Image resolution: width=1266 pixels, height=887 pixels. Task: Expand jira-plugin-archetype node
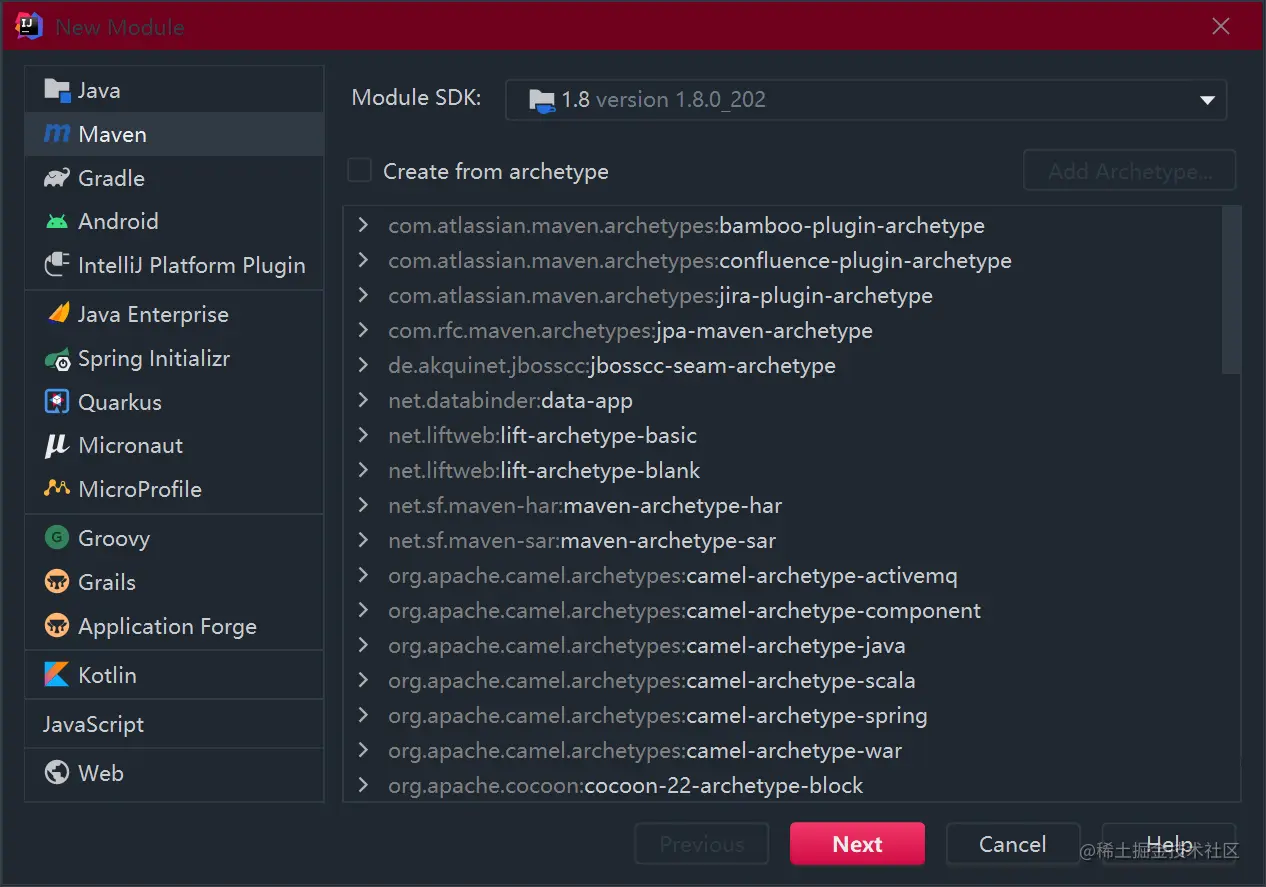[x=364, y=296]
